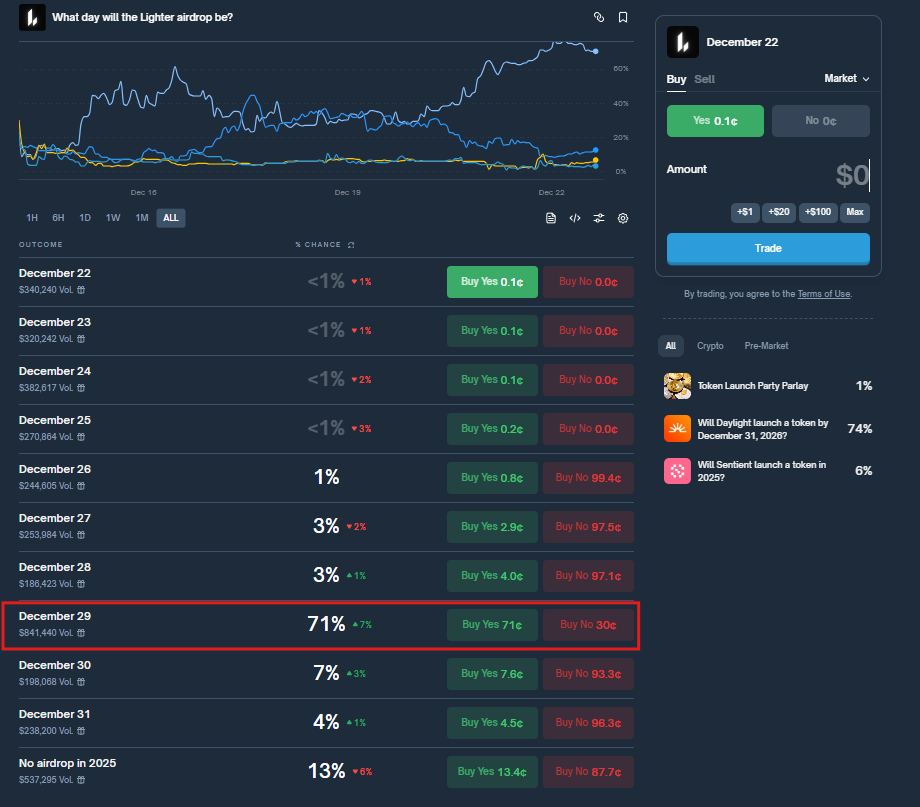Bookmark this market
920x807 pixels.
click(x=623, y=17)
